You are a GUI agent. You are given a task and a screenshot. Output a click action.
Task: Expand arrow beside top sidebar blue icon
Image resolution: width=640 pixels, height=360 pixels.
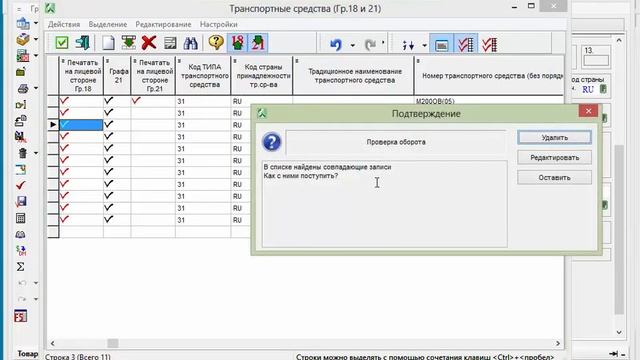(x=36, y=23)
